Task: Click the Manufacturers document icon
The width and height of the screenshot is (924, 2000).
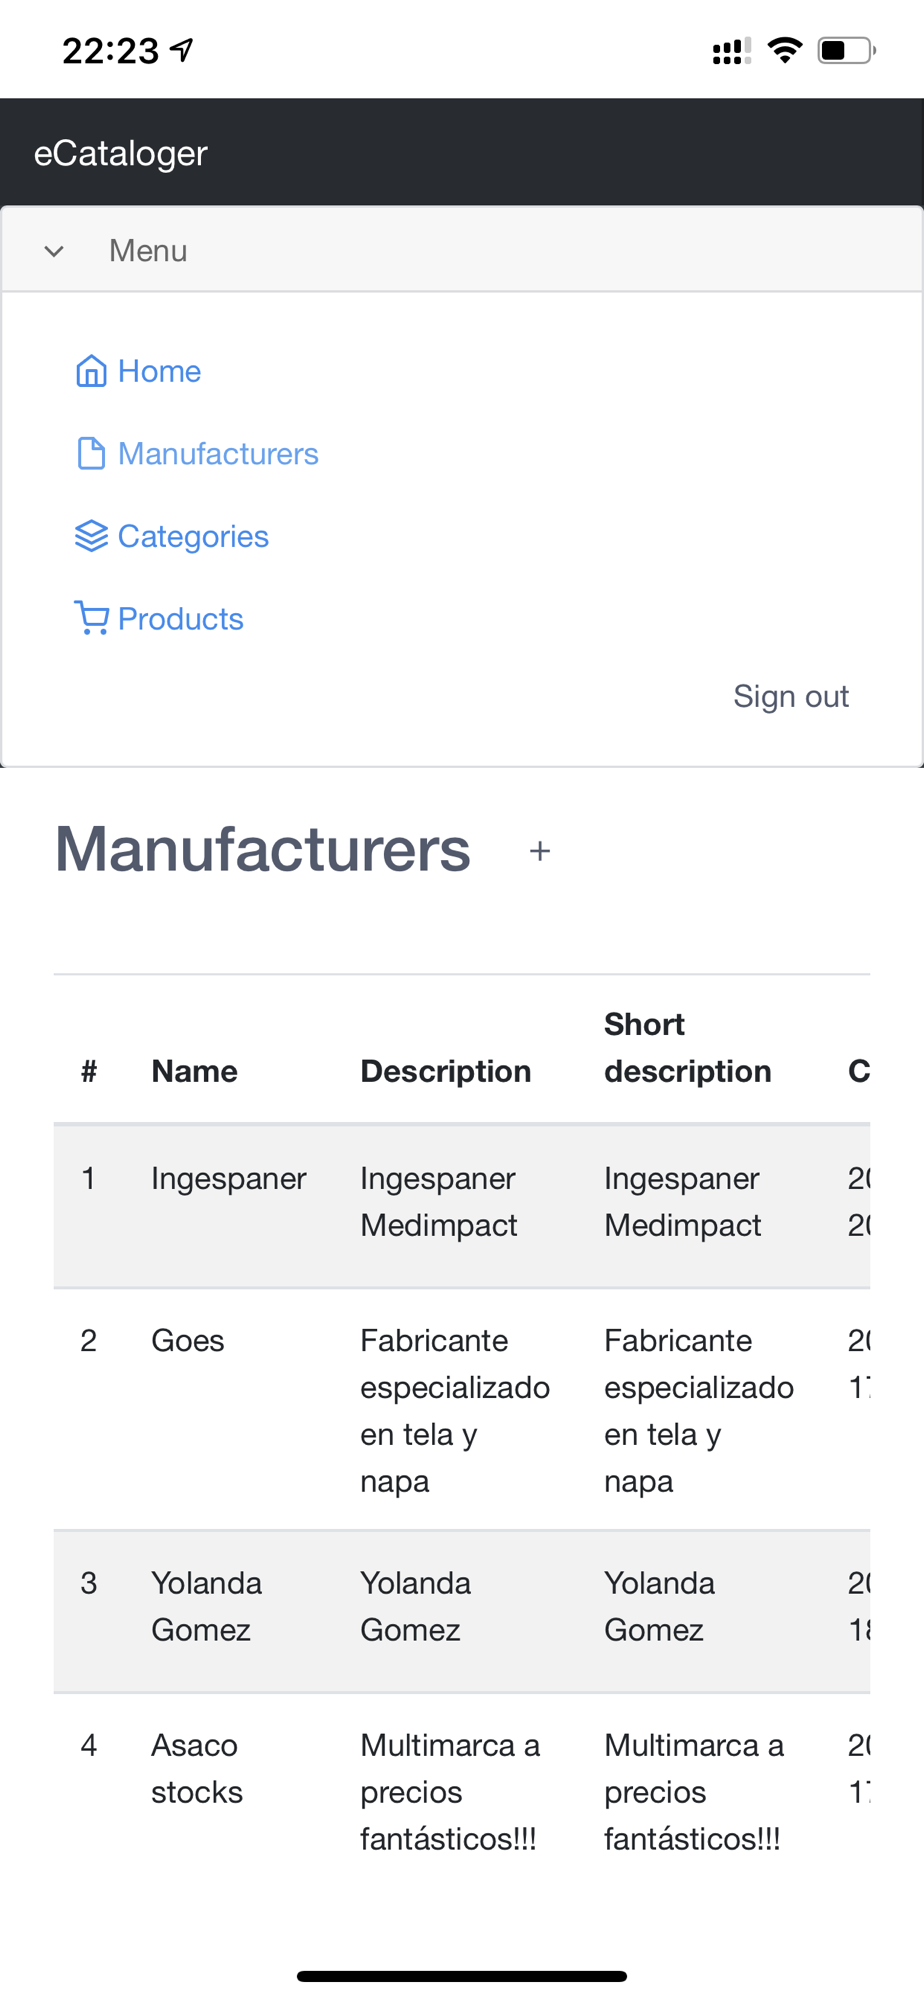Action: pyautogui.click(x=91, y=454)
